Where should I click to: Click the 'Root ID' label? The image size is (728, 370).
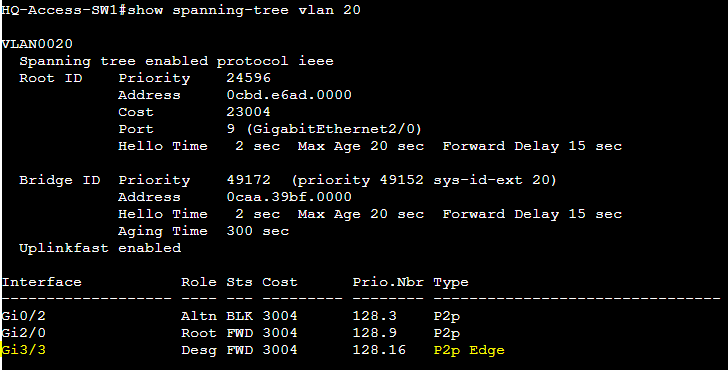[x=51, y=78]
